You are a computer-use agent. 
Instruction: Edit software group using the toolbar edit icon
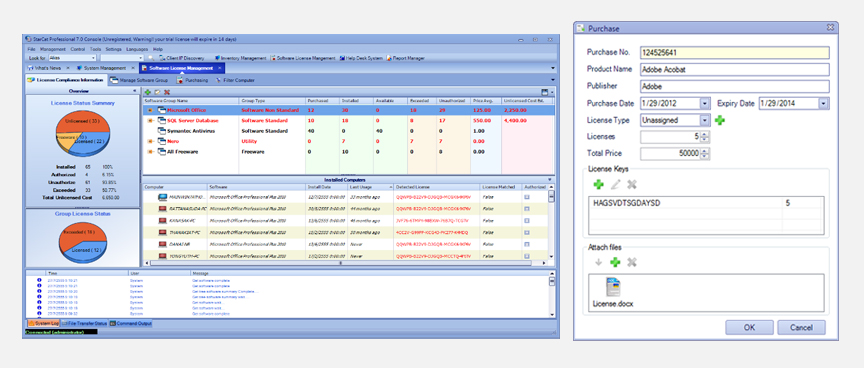157,92
